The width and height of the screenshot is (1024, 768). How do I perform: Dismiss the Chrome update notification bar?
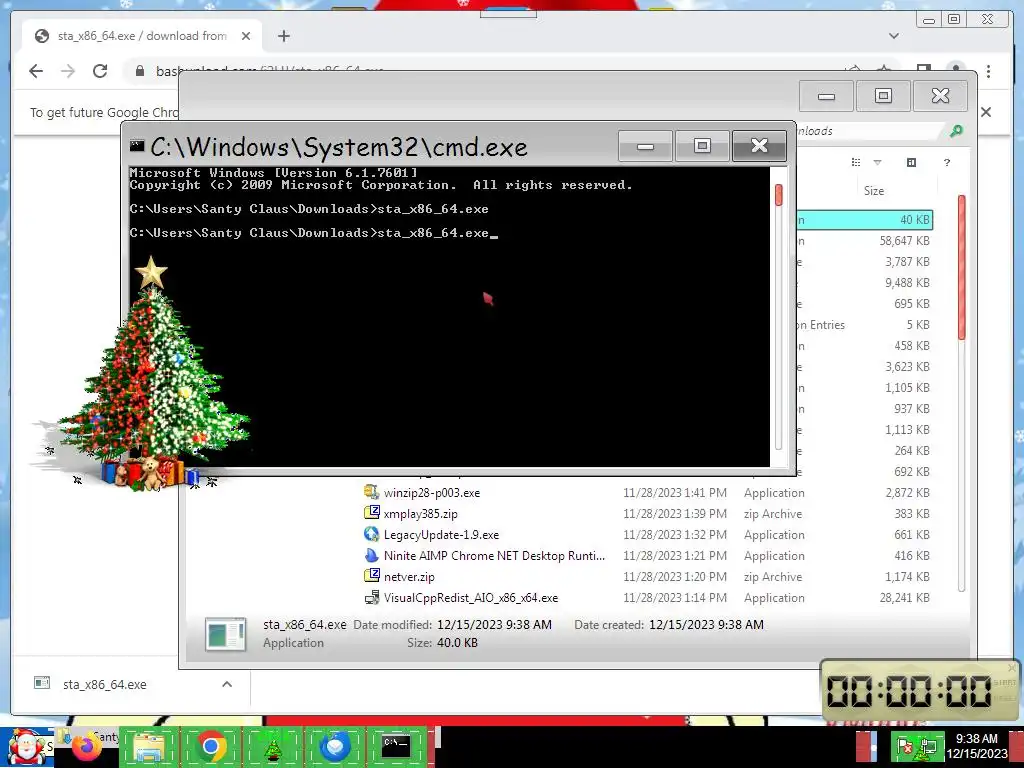986,112
